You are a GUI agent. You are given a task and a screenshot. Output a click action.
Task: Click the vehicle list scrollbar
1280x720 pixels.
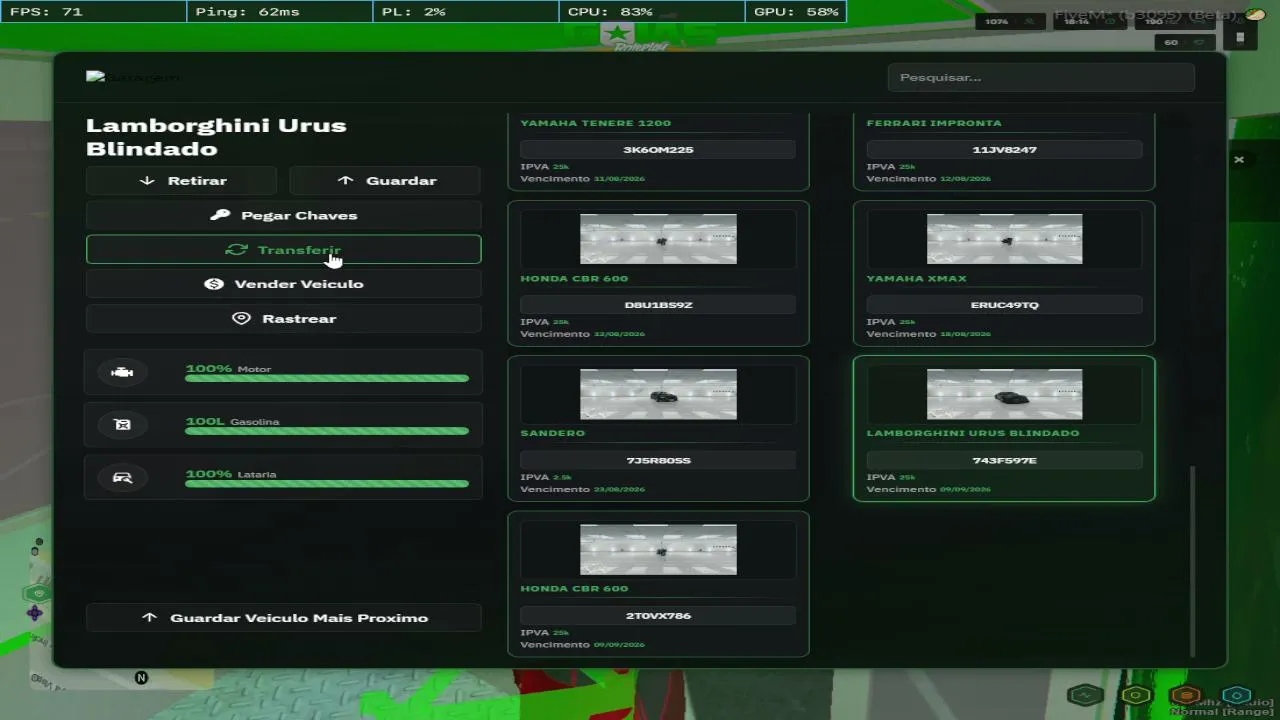point(1192,562)
